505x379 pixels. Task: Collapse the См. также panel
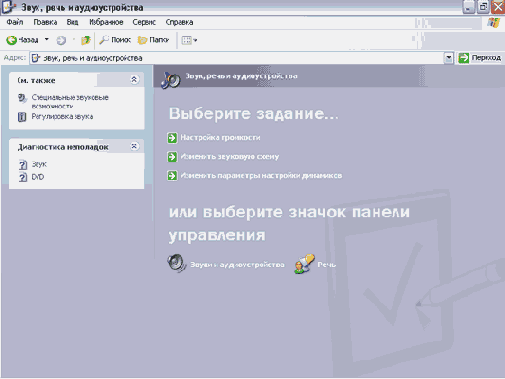click(134, 80)
